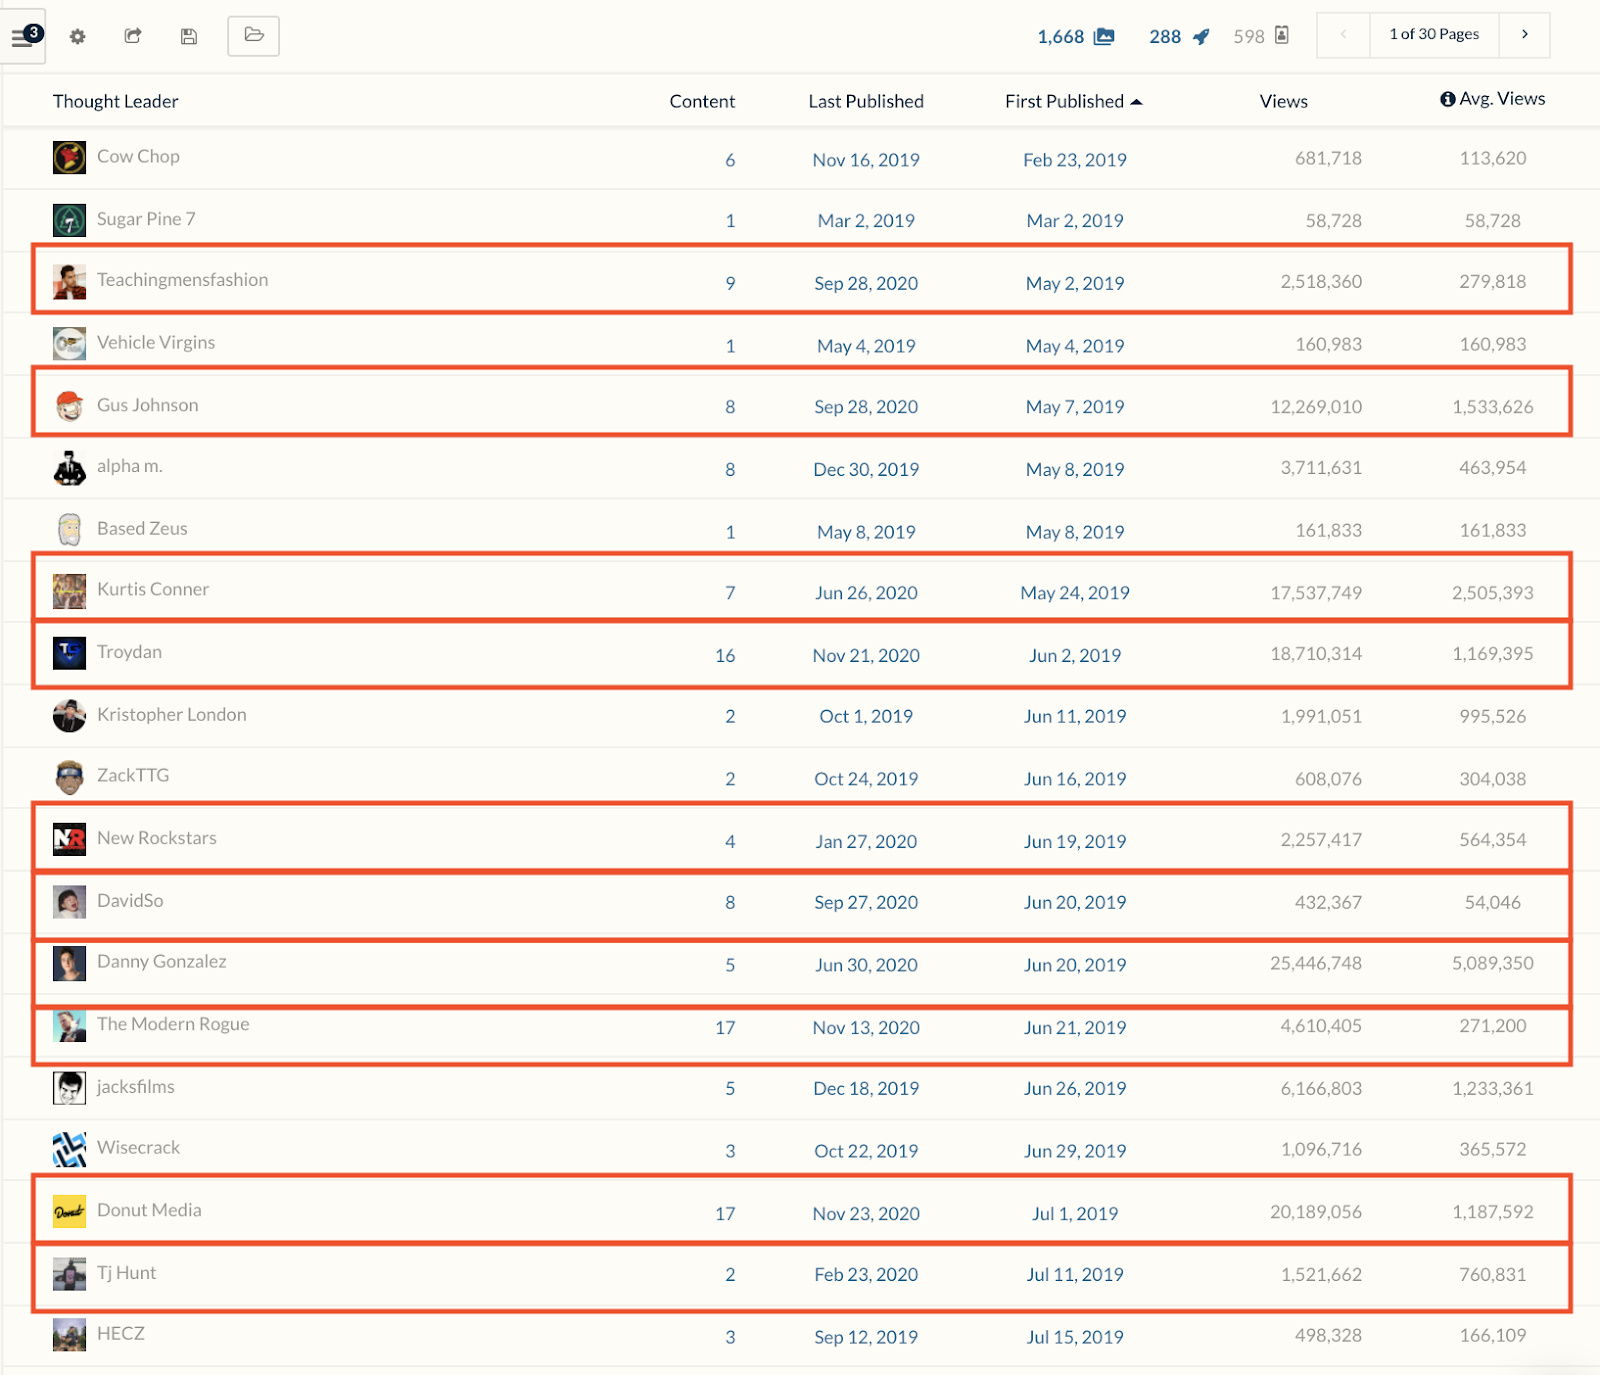Click the share/export arrow icon
Viewport: 1600px width, 1375px height.
tap(133, 36)
